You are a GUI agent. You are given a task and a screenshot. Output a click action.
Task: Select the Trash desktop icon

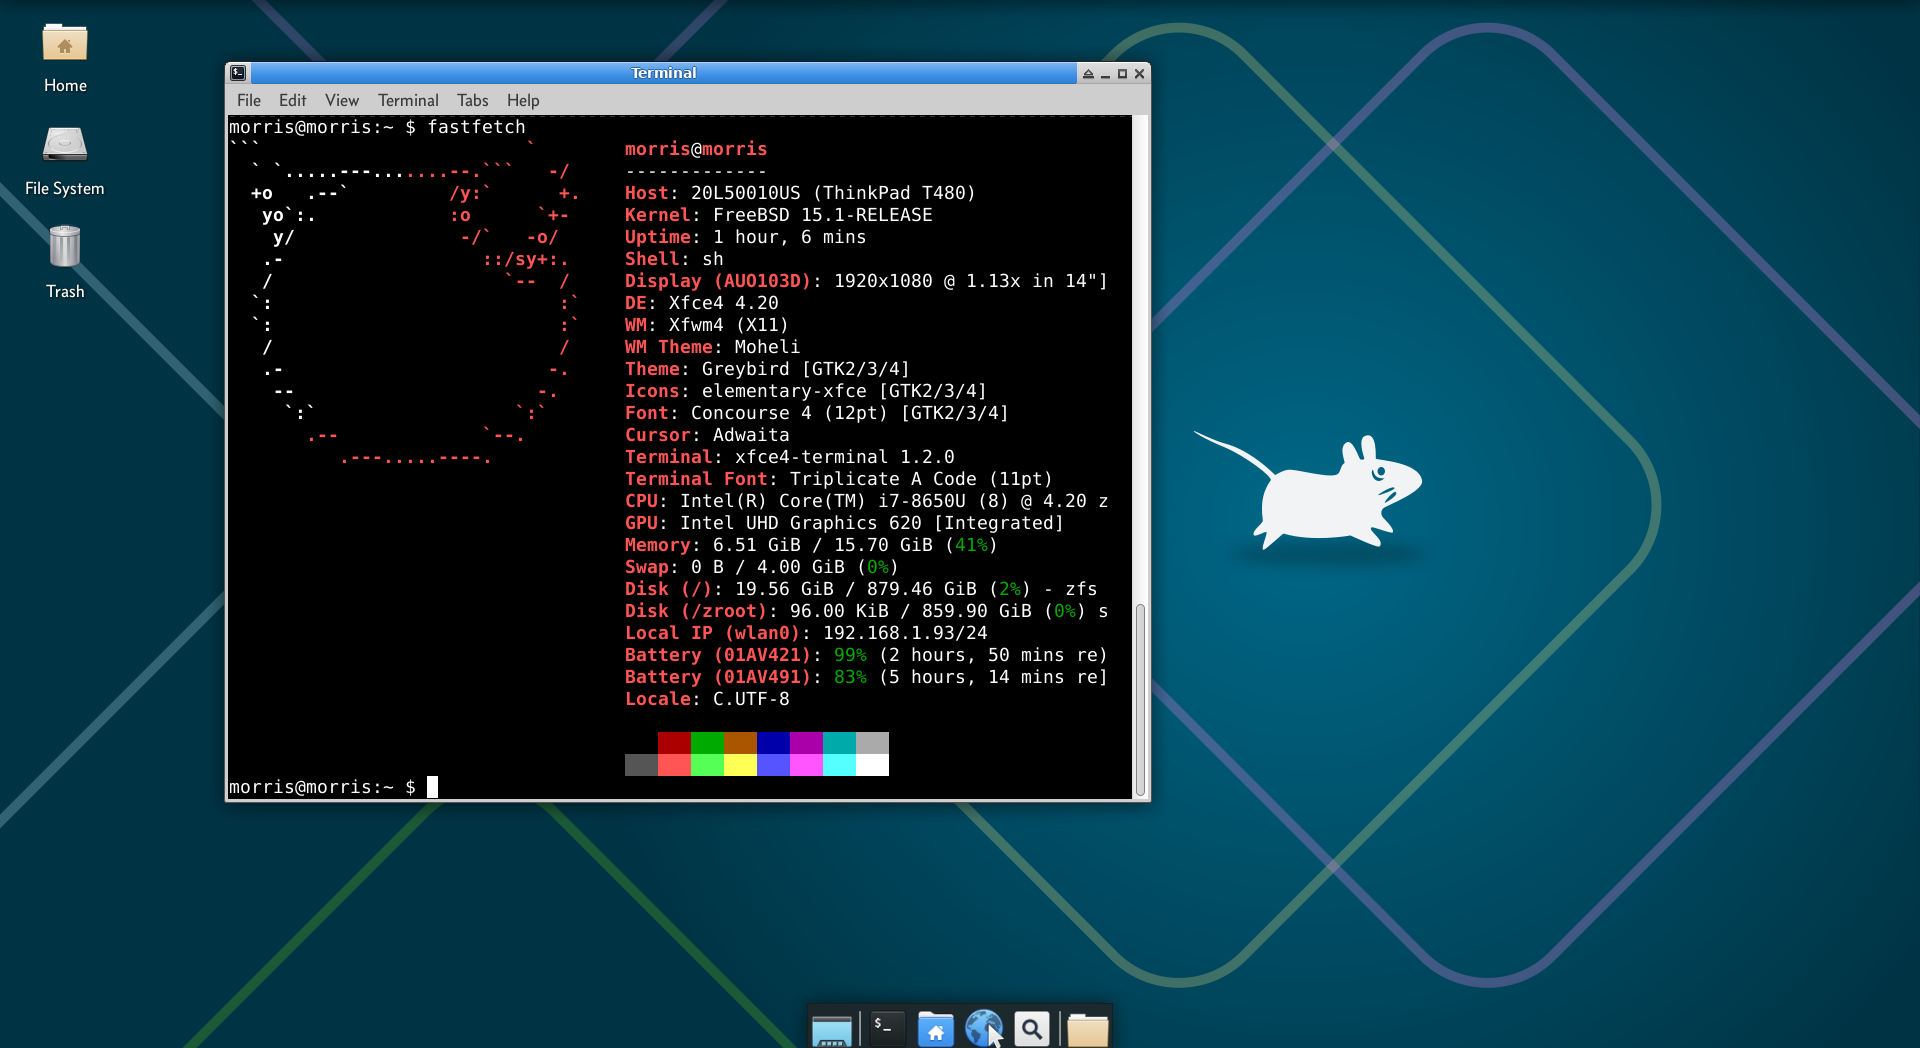coord(65,262)
